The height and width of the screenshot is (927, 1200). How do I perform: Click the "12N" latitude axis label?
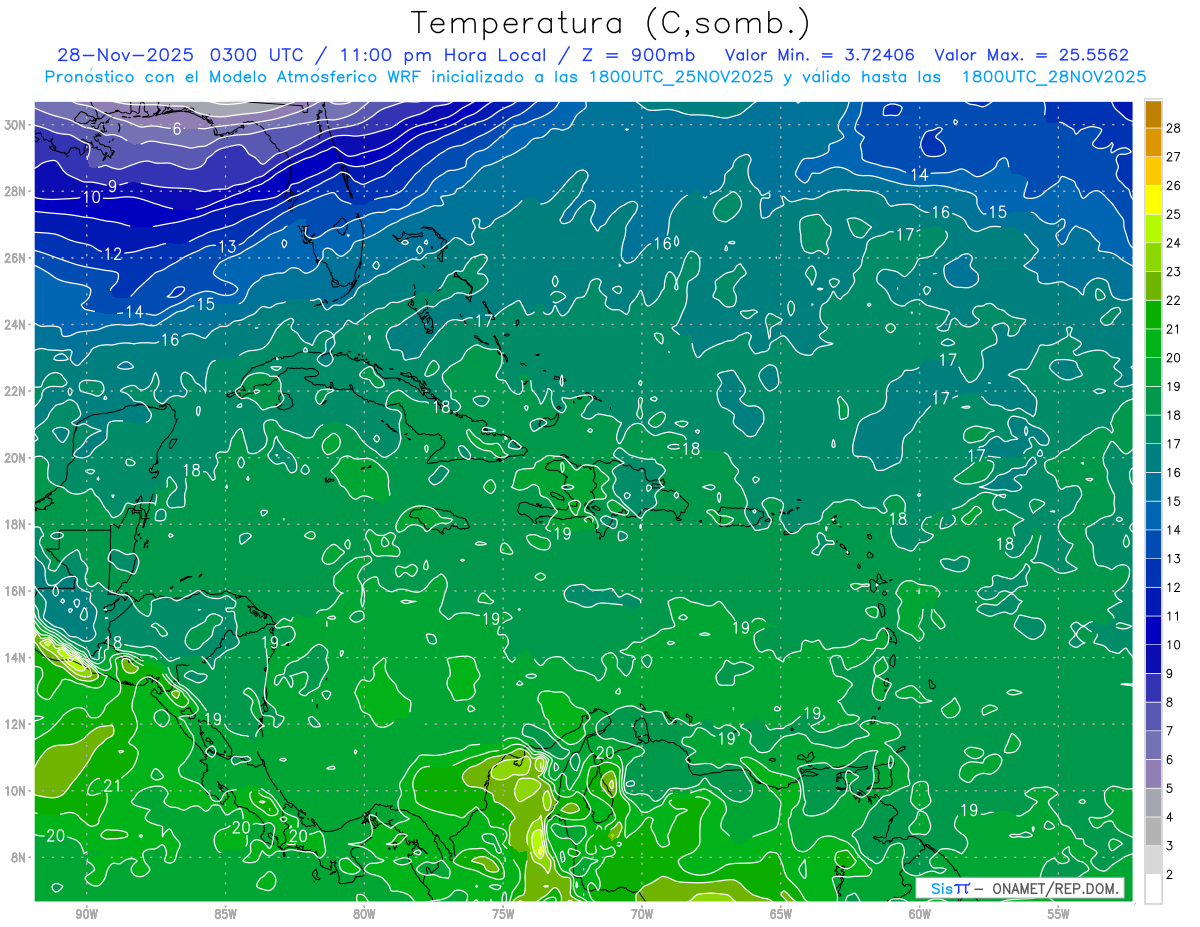coord(15,724)
